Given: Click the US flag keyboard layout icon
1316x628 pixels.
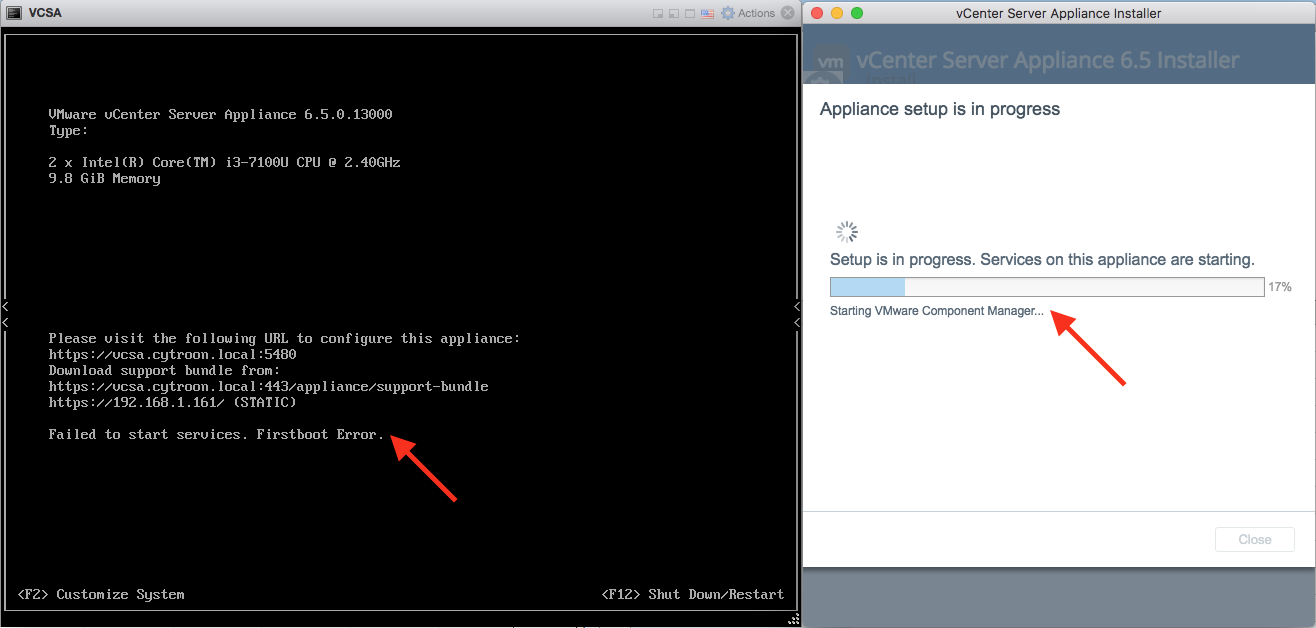Looking at the screenshot, I should tap(707, 14).
